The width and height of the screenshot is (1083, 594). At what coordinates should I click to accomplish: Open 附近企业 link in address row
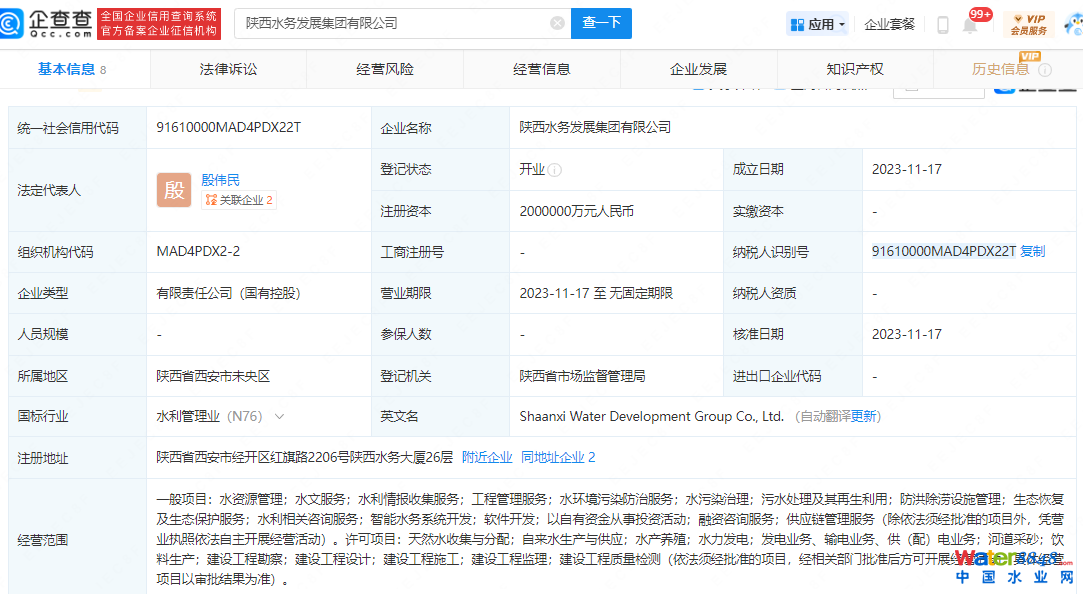487,457
